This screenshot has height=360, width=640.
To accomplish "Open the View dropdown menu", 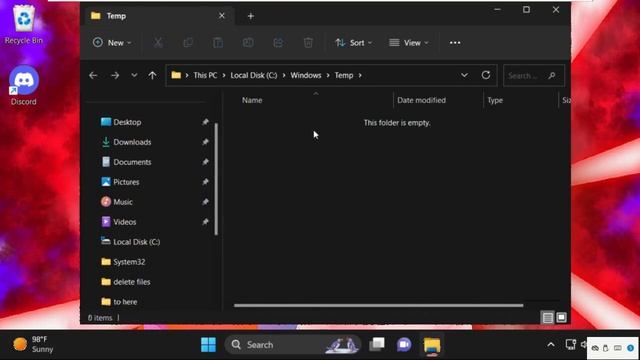I will (409, 42).
